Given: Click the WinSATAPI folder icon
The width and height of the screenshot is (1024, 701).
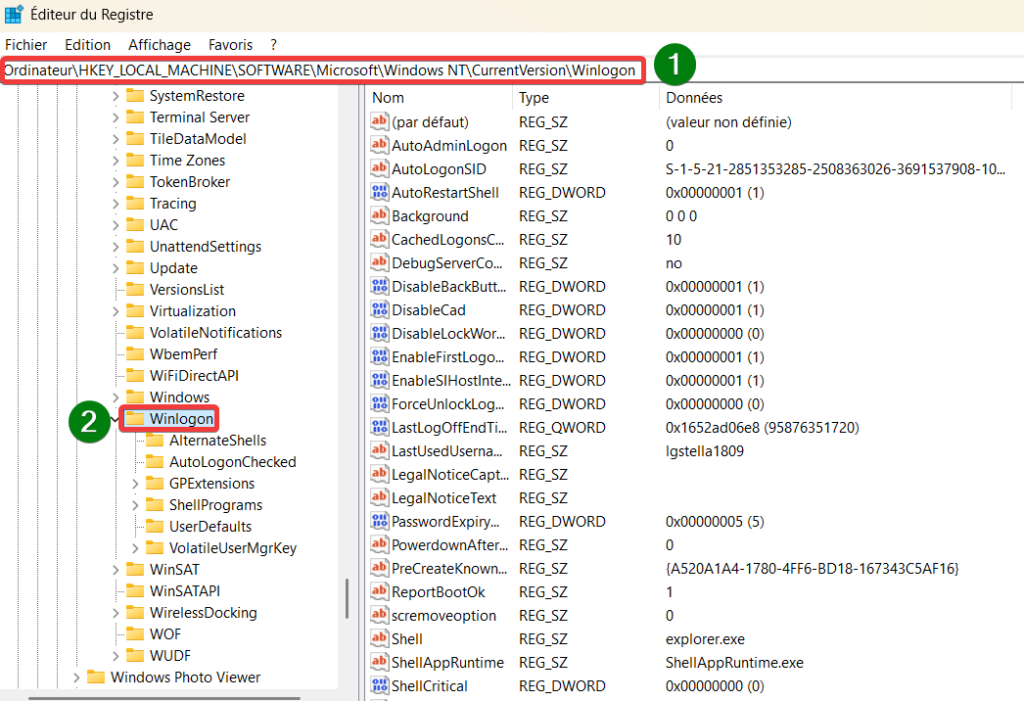Looking at the screenshot, I should click(x=135, y=591).
